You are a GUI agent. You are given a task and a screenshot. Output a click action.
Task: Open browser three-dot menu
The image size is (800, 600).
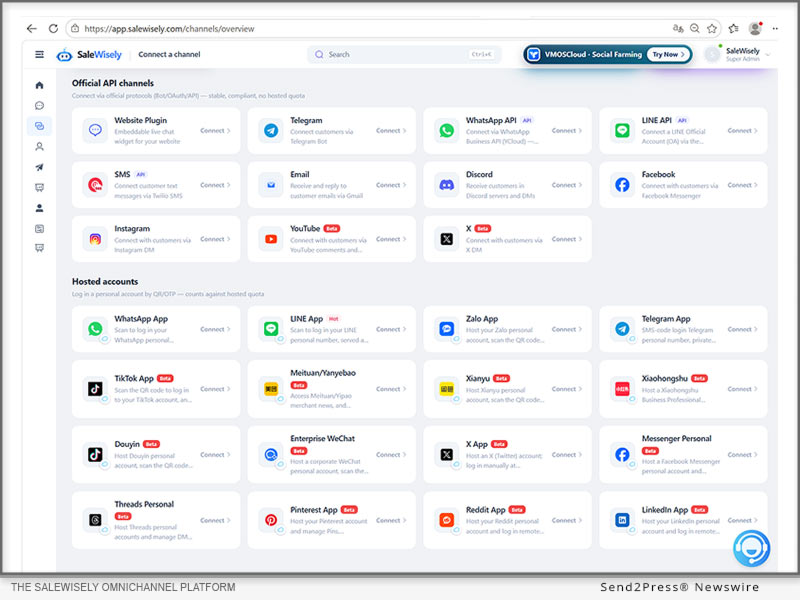775,29
